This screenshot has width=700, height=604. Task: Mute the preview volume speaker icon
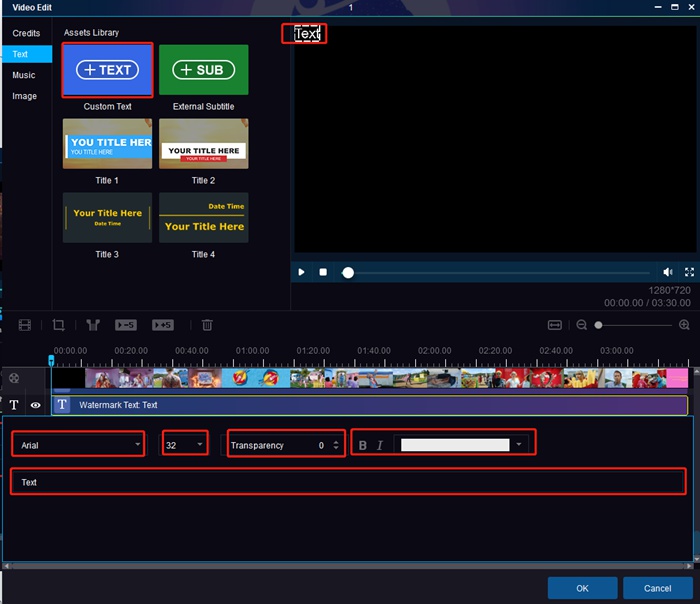point(668,272)
